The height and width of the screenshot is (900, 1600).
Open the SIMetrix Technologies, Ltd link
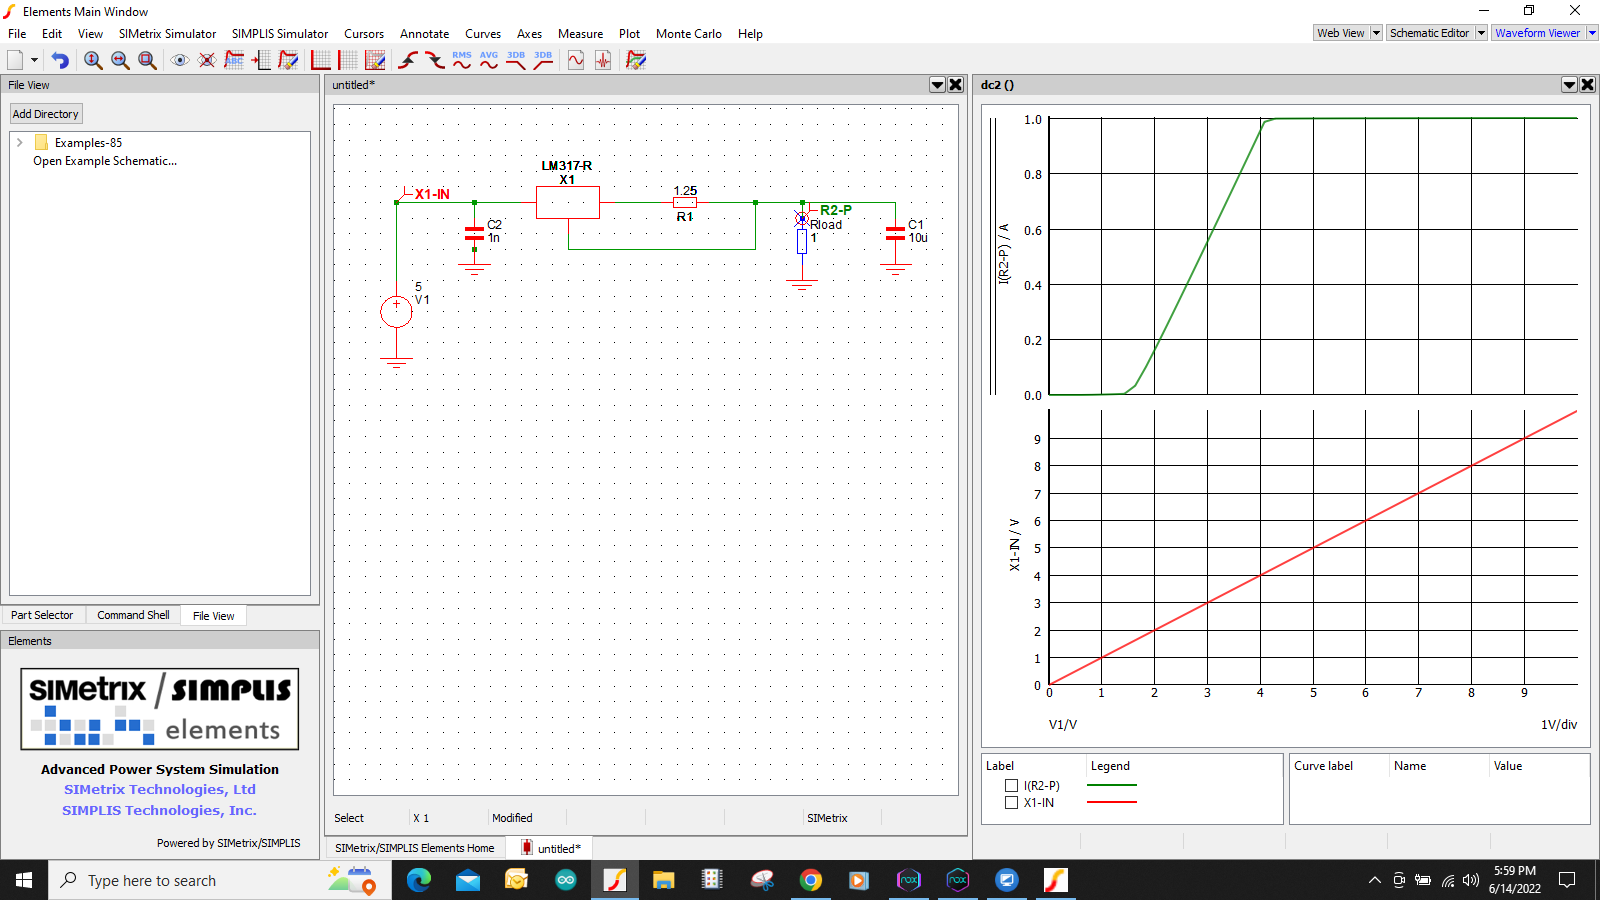pyautogui.click(x=160, y=789)
